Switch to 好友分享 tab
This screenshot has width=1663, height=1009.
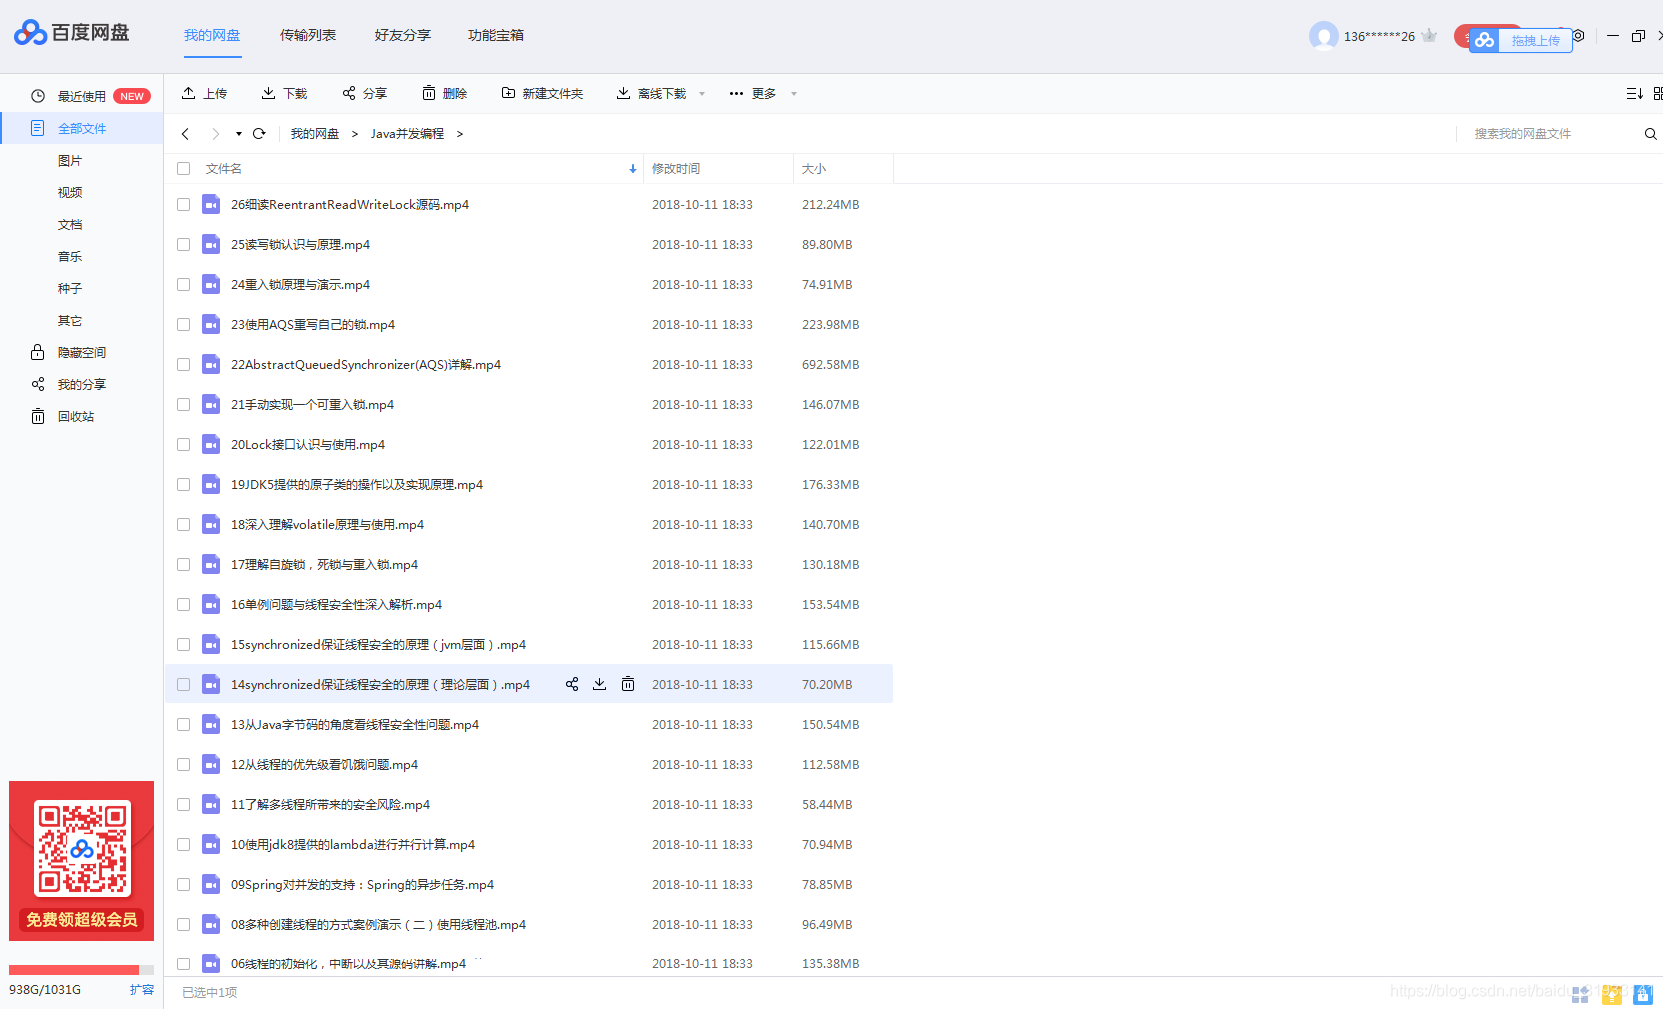pyautogui.click(x=403, y=35)
